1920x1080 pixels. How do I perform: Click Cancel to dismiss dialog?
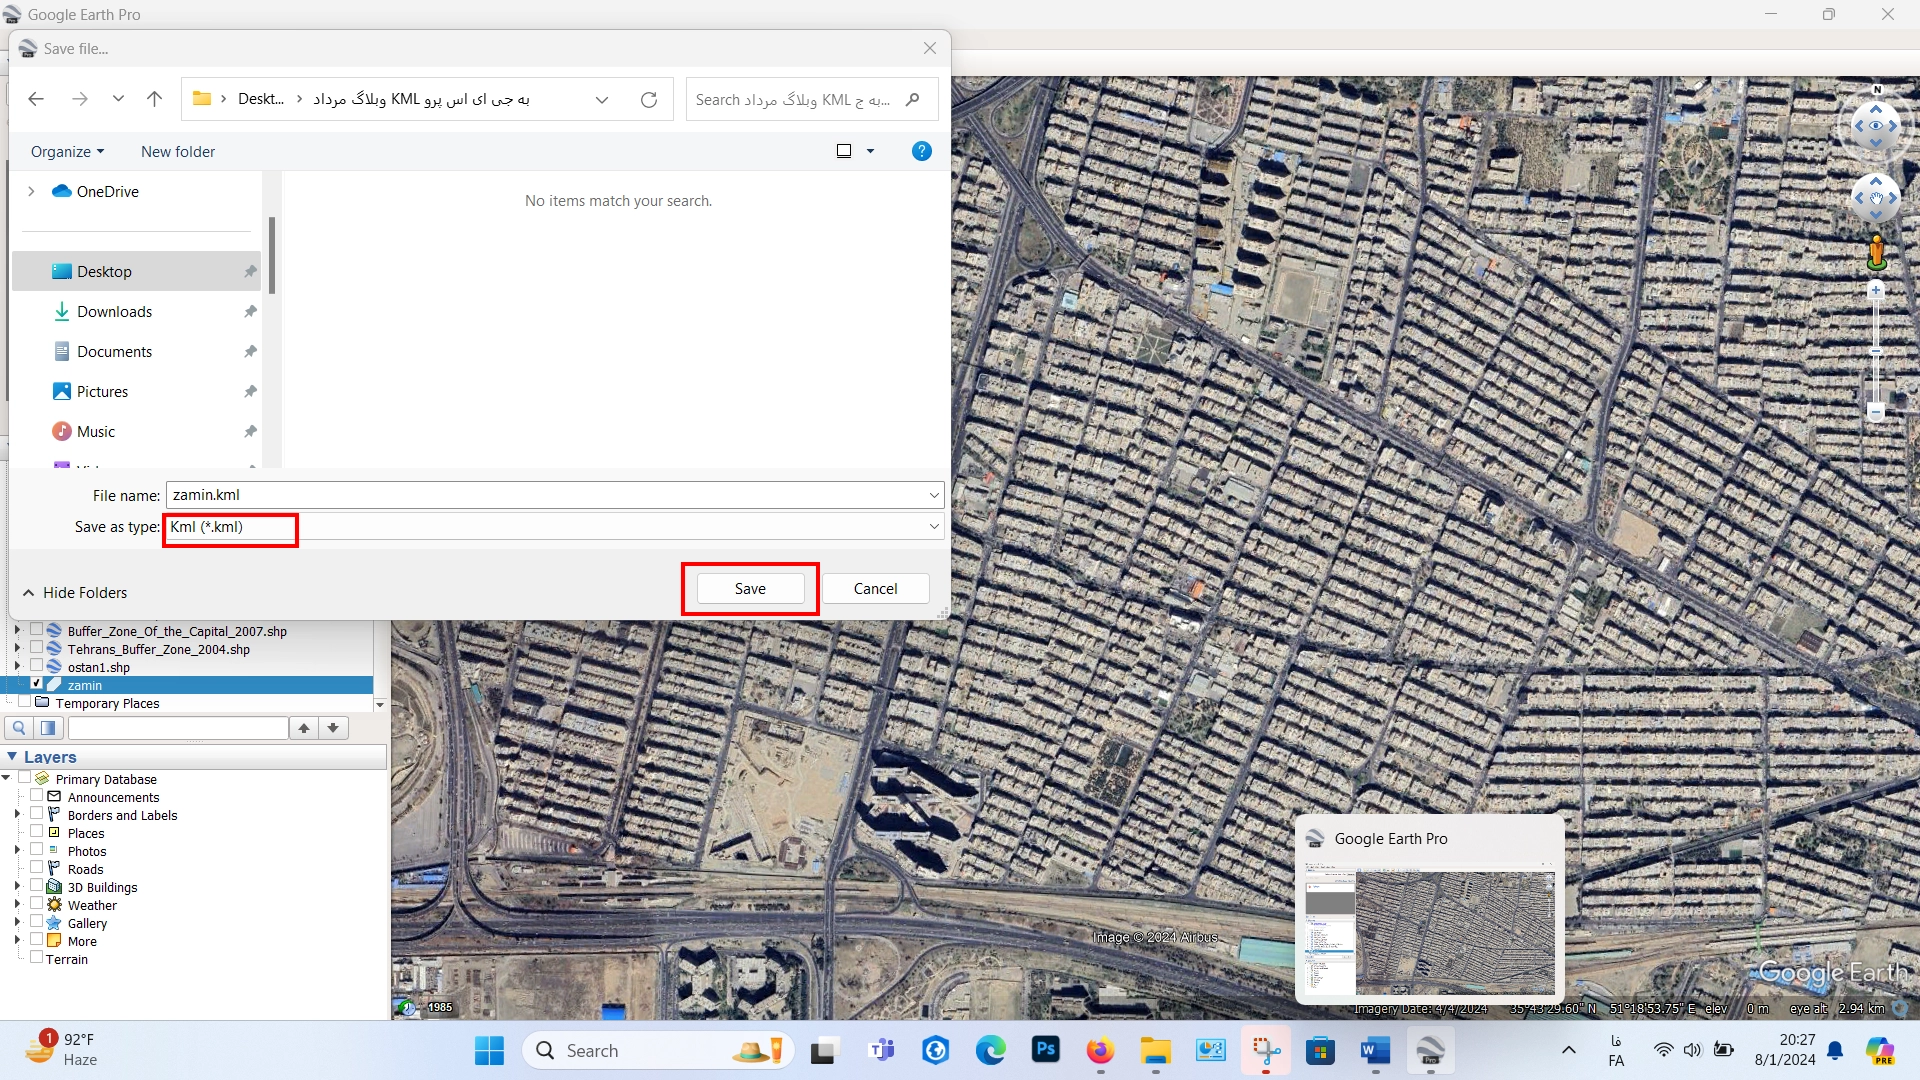point(874,588)
